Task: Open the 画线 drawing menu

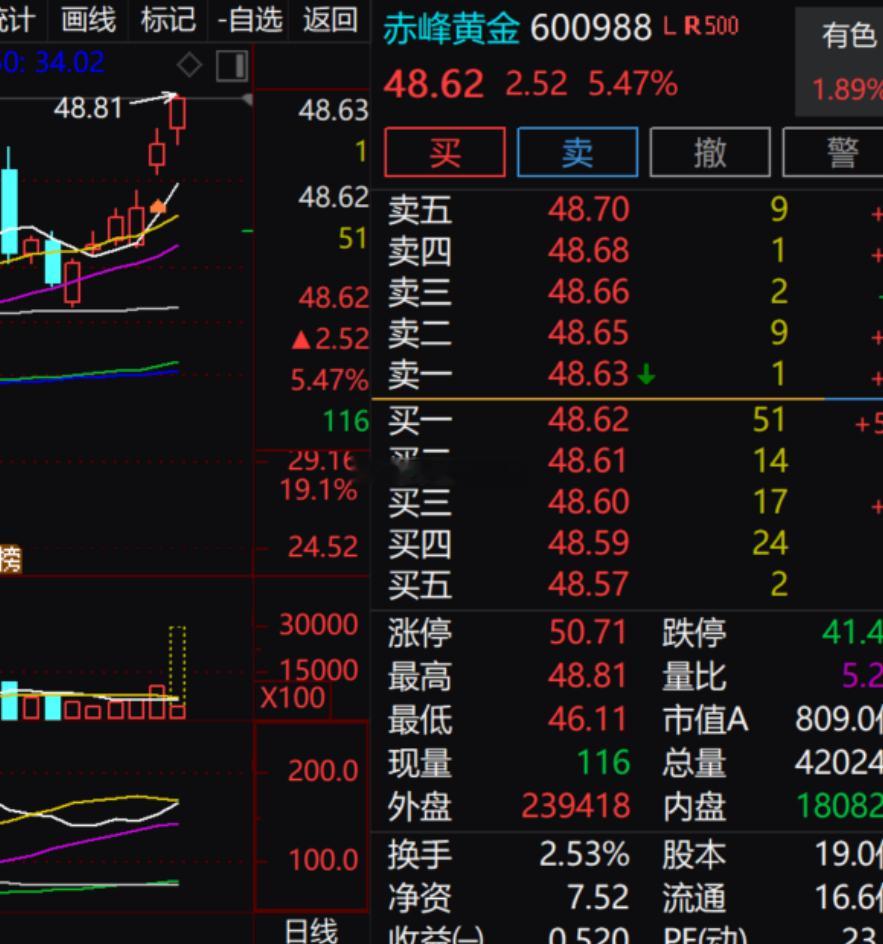Action: coord(88,19)
